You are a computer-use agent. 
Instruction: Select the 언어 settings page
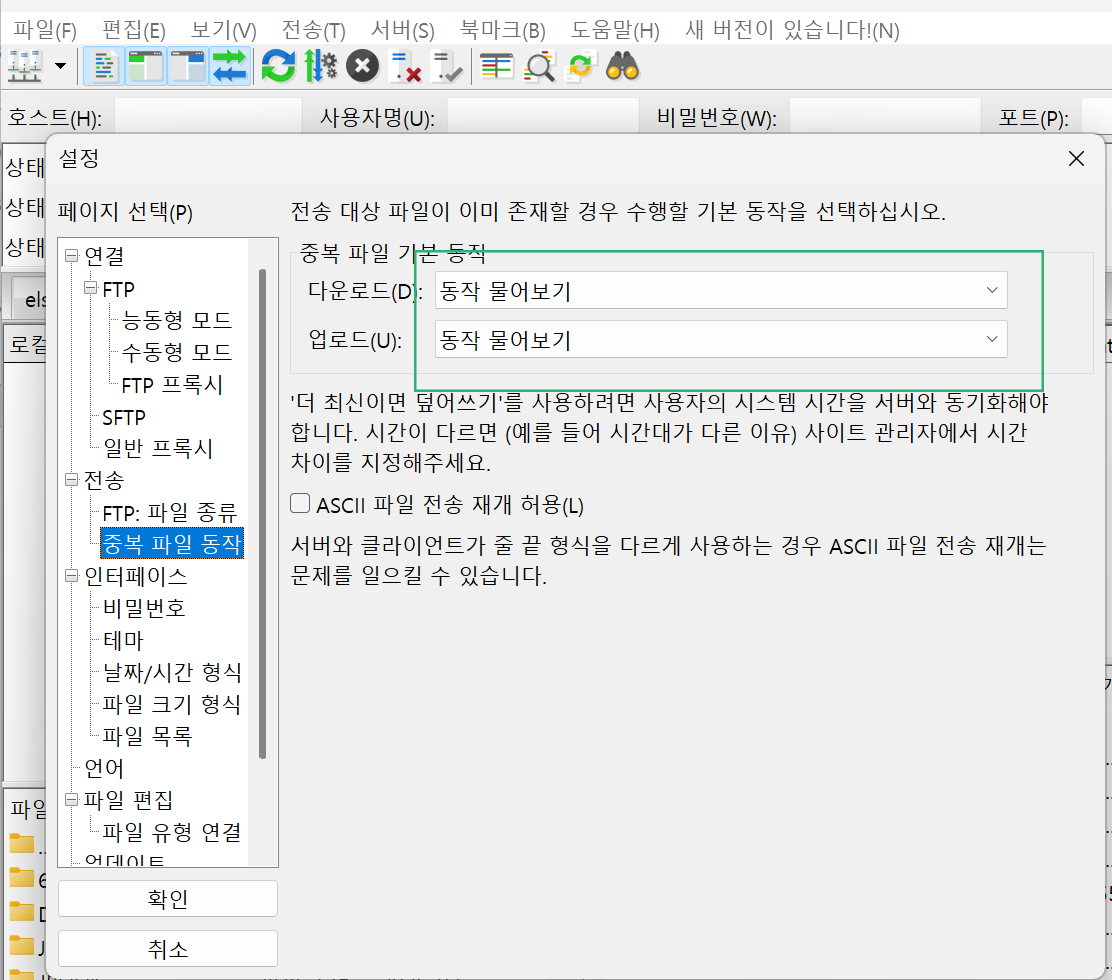click(x=104, y=767)
